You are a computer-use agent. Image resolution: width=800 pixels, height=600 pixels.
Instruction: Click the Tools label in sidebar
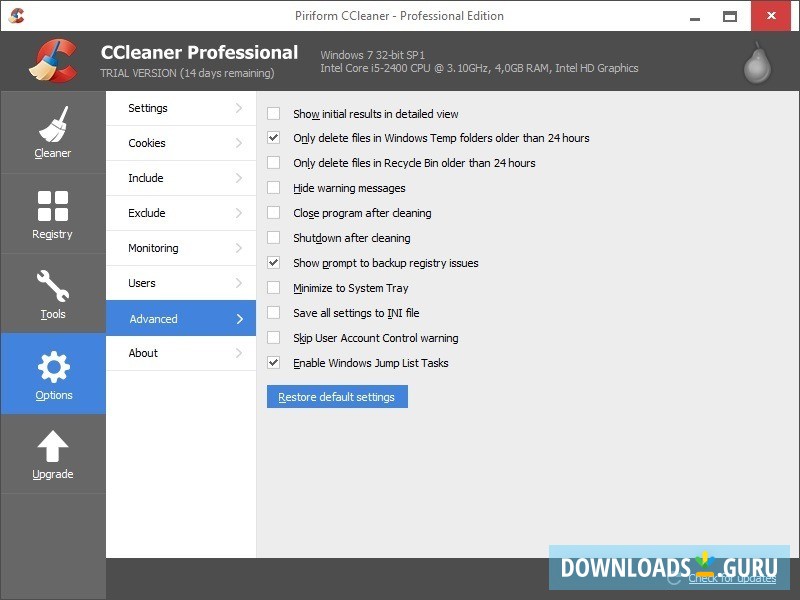pos(53,314)
